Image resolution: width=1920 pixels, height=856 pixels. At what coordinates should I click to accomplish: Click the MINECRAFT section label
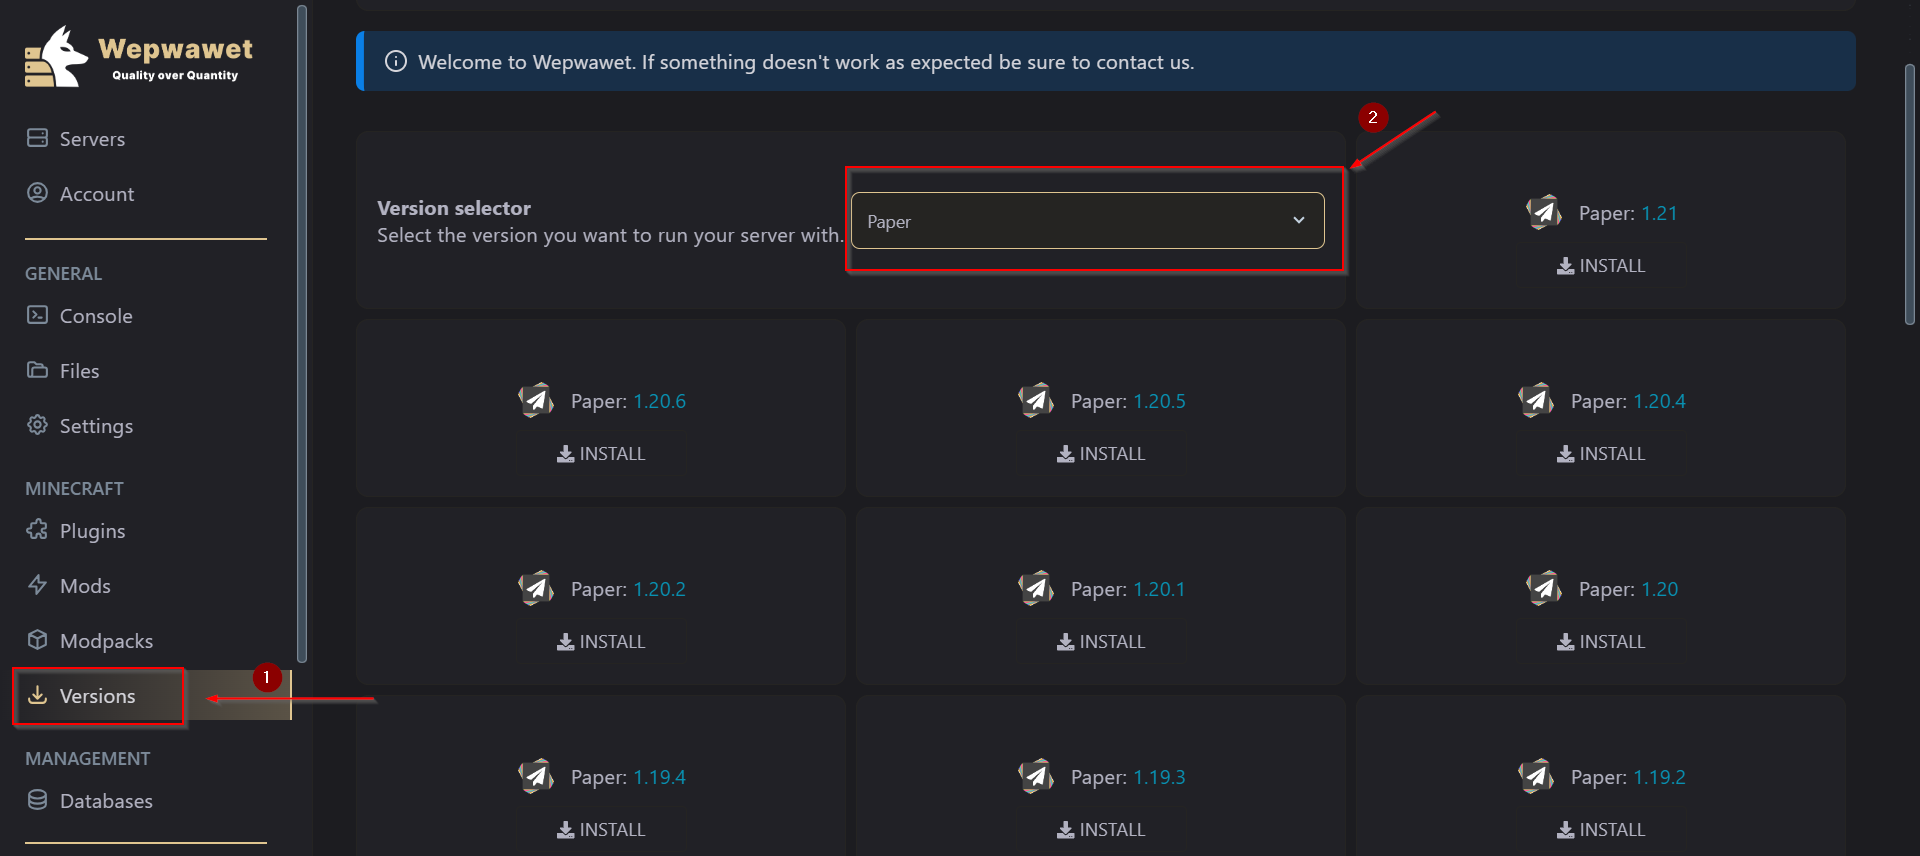click(x=75, y=489)
